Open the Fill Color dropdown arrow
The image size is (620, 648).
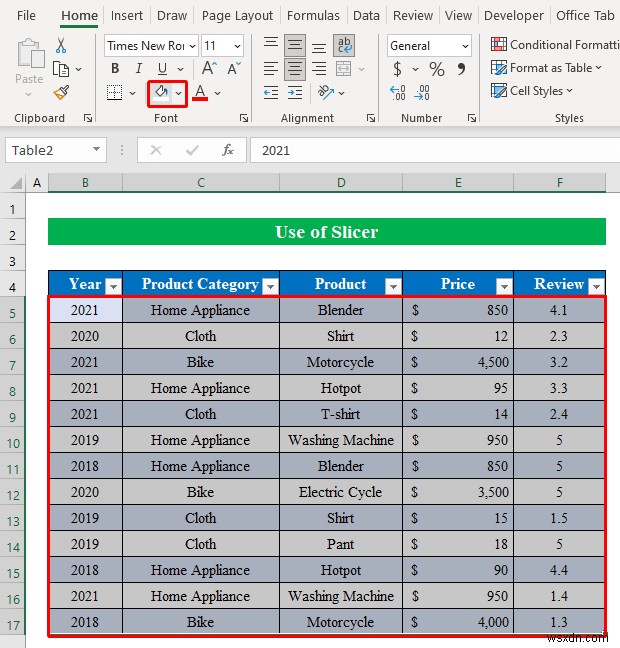179,93
